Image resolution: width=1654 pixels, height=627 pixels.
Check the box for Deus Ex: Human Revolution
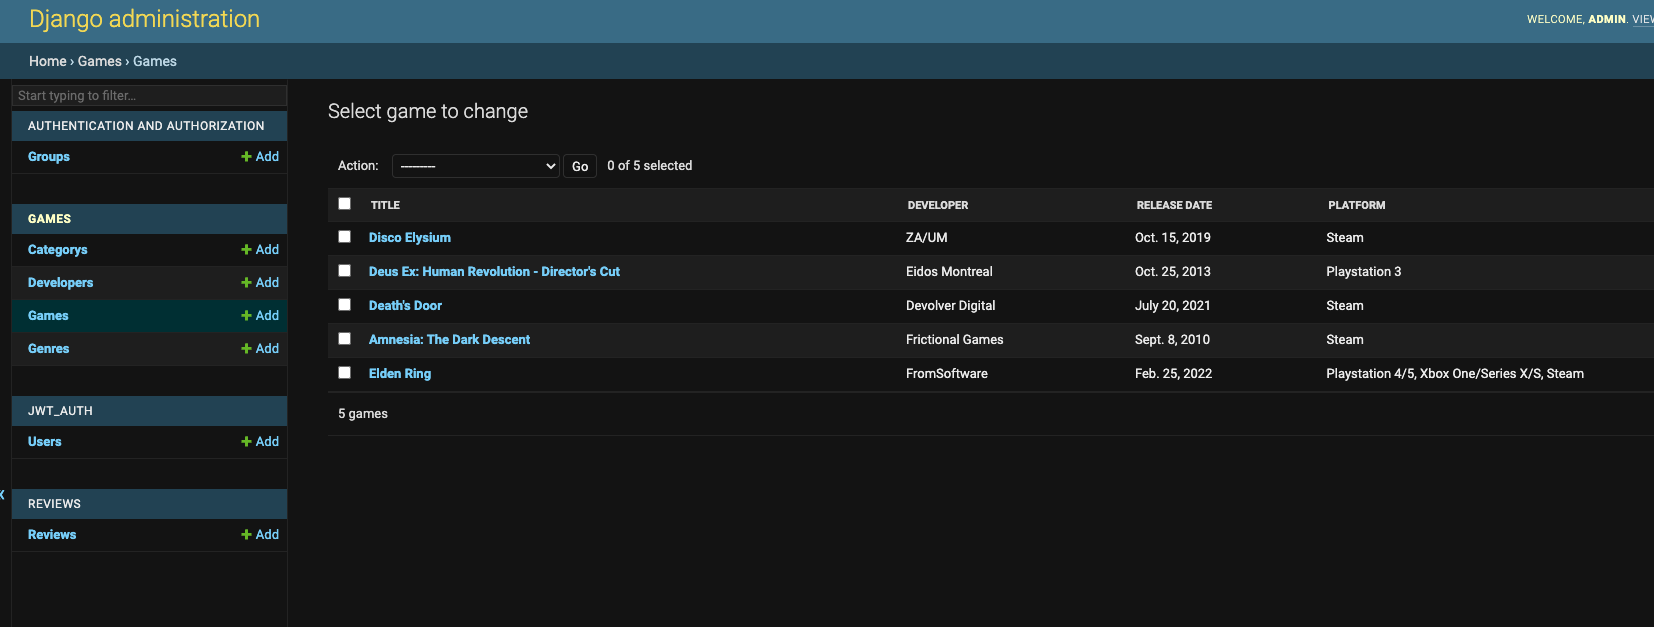[345, 271]
